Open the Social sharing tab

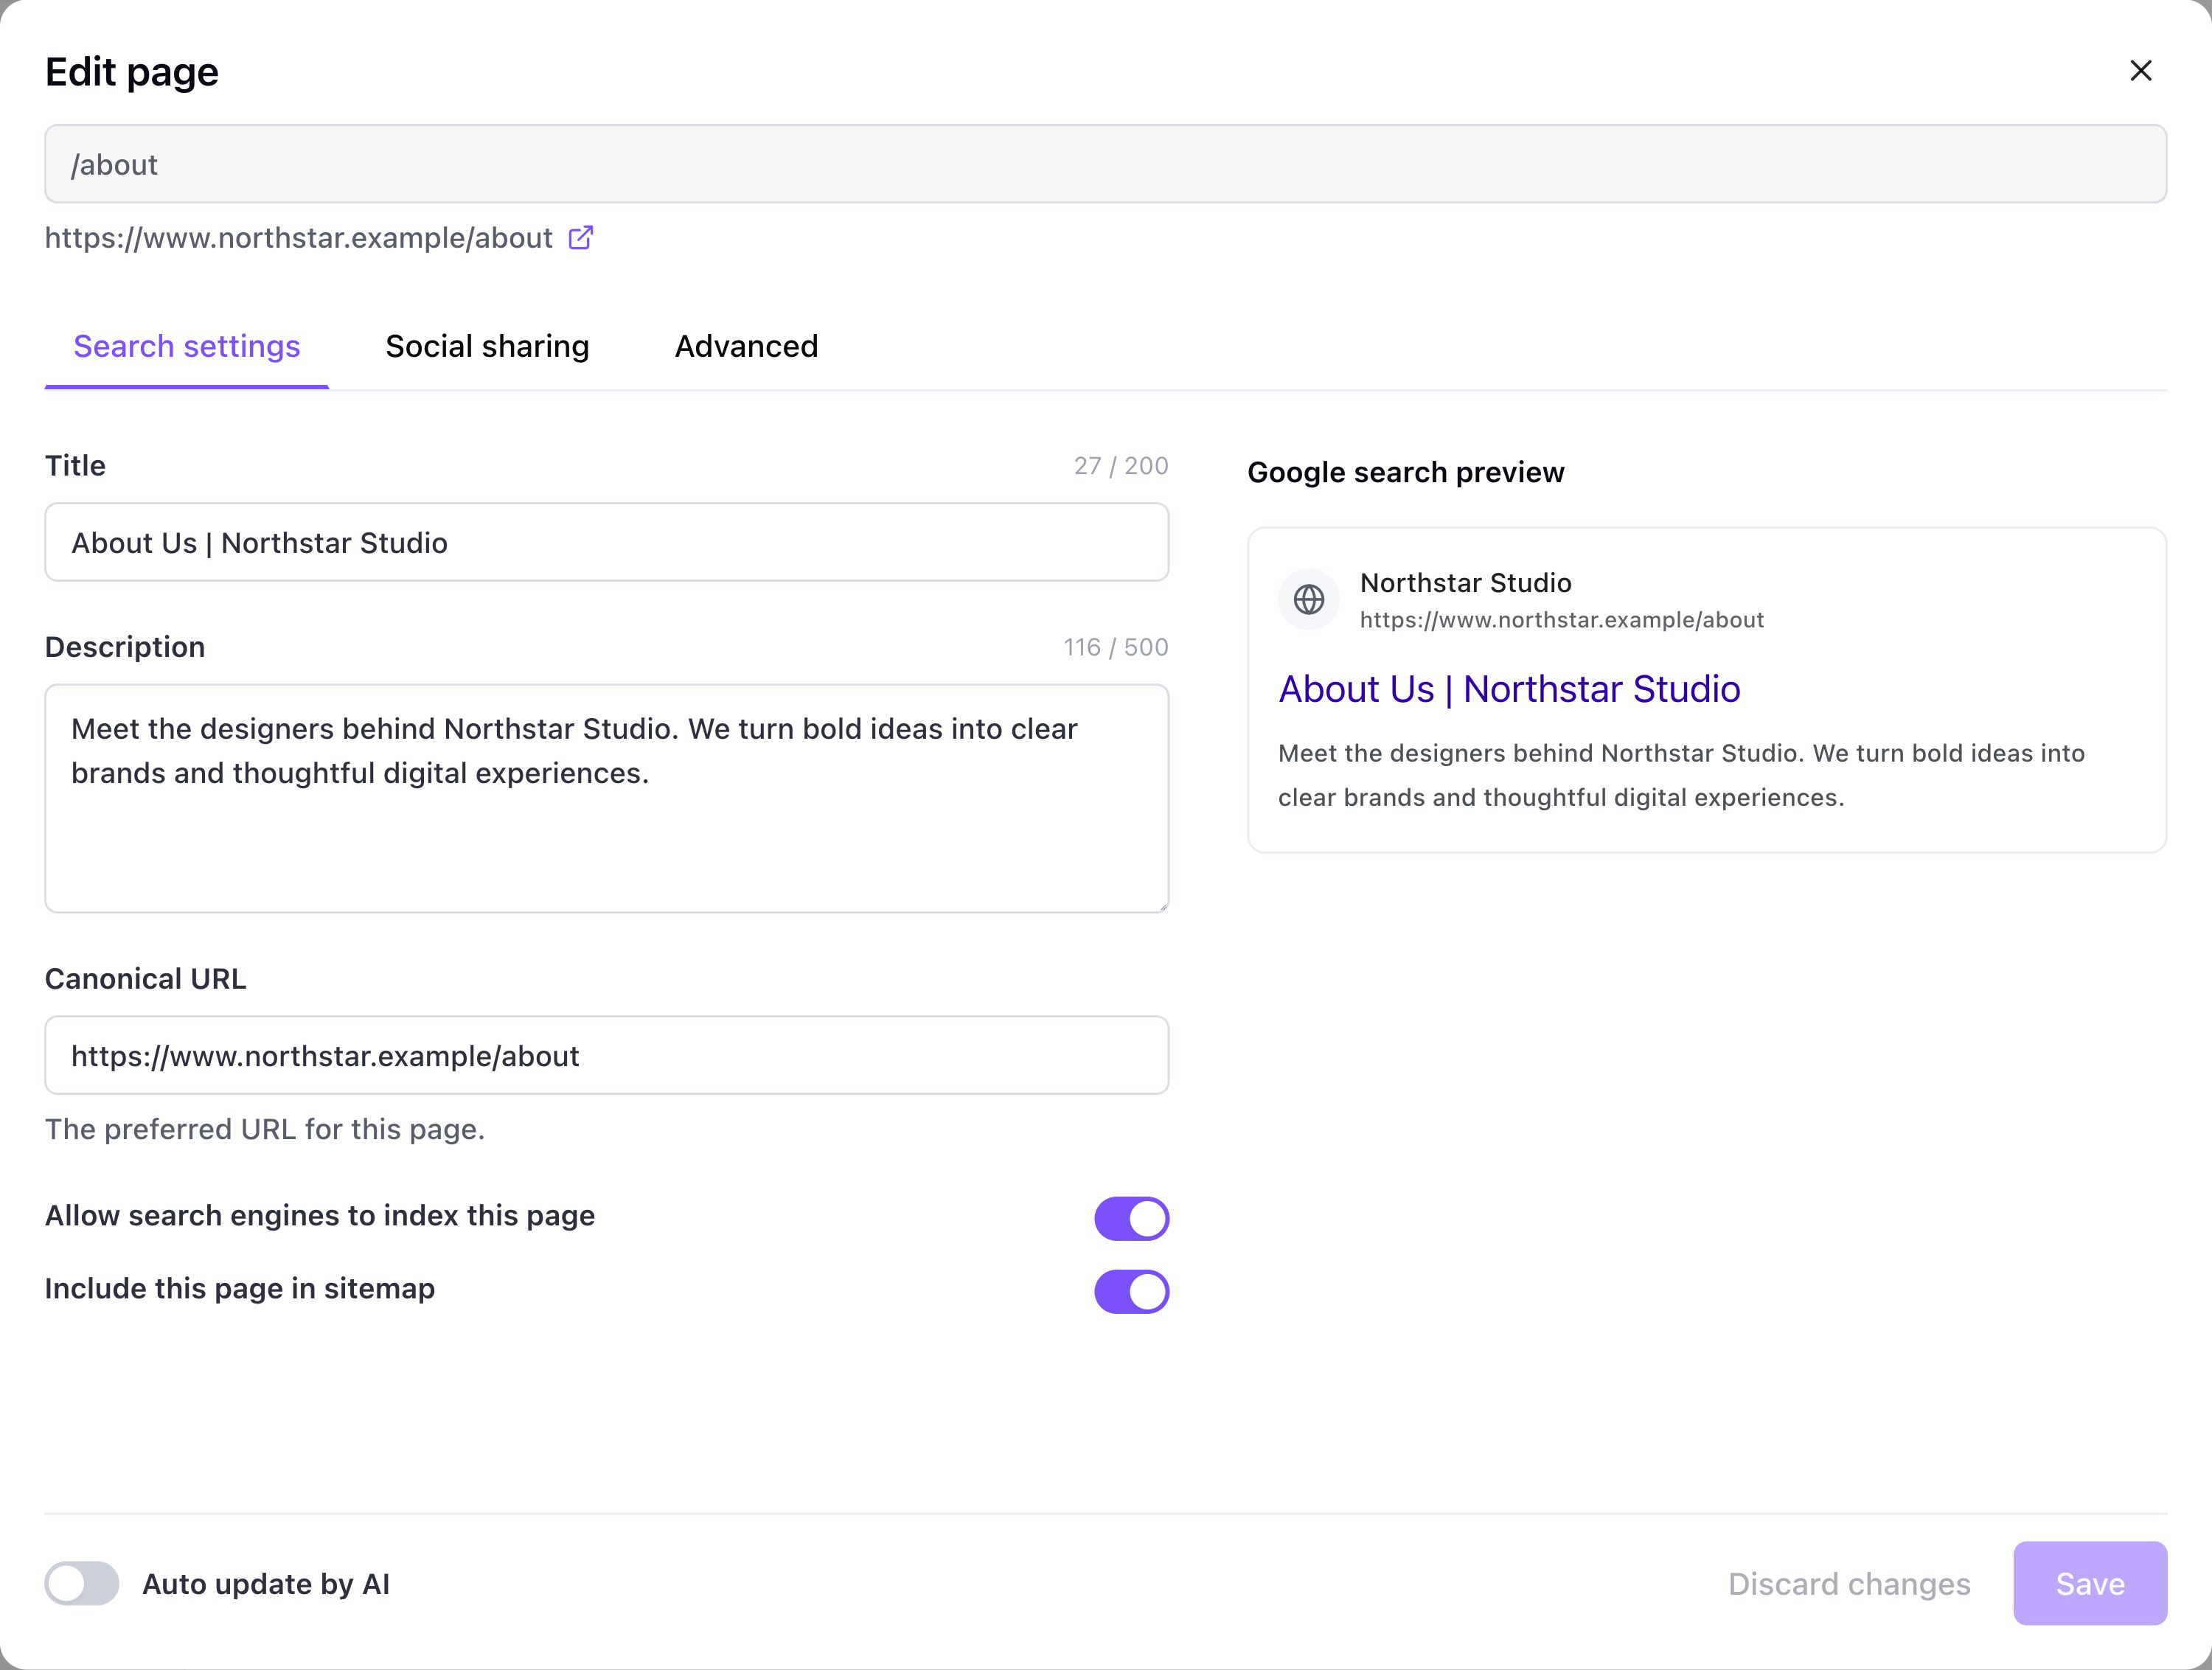[487, 346]
